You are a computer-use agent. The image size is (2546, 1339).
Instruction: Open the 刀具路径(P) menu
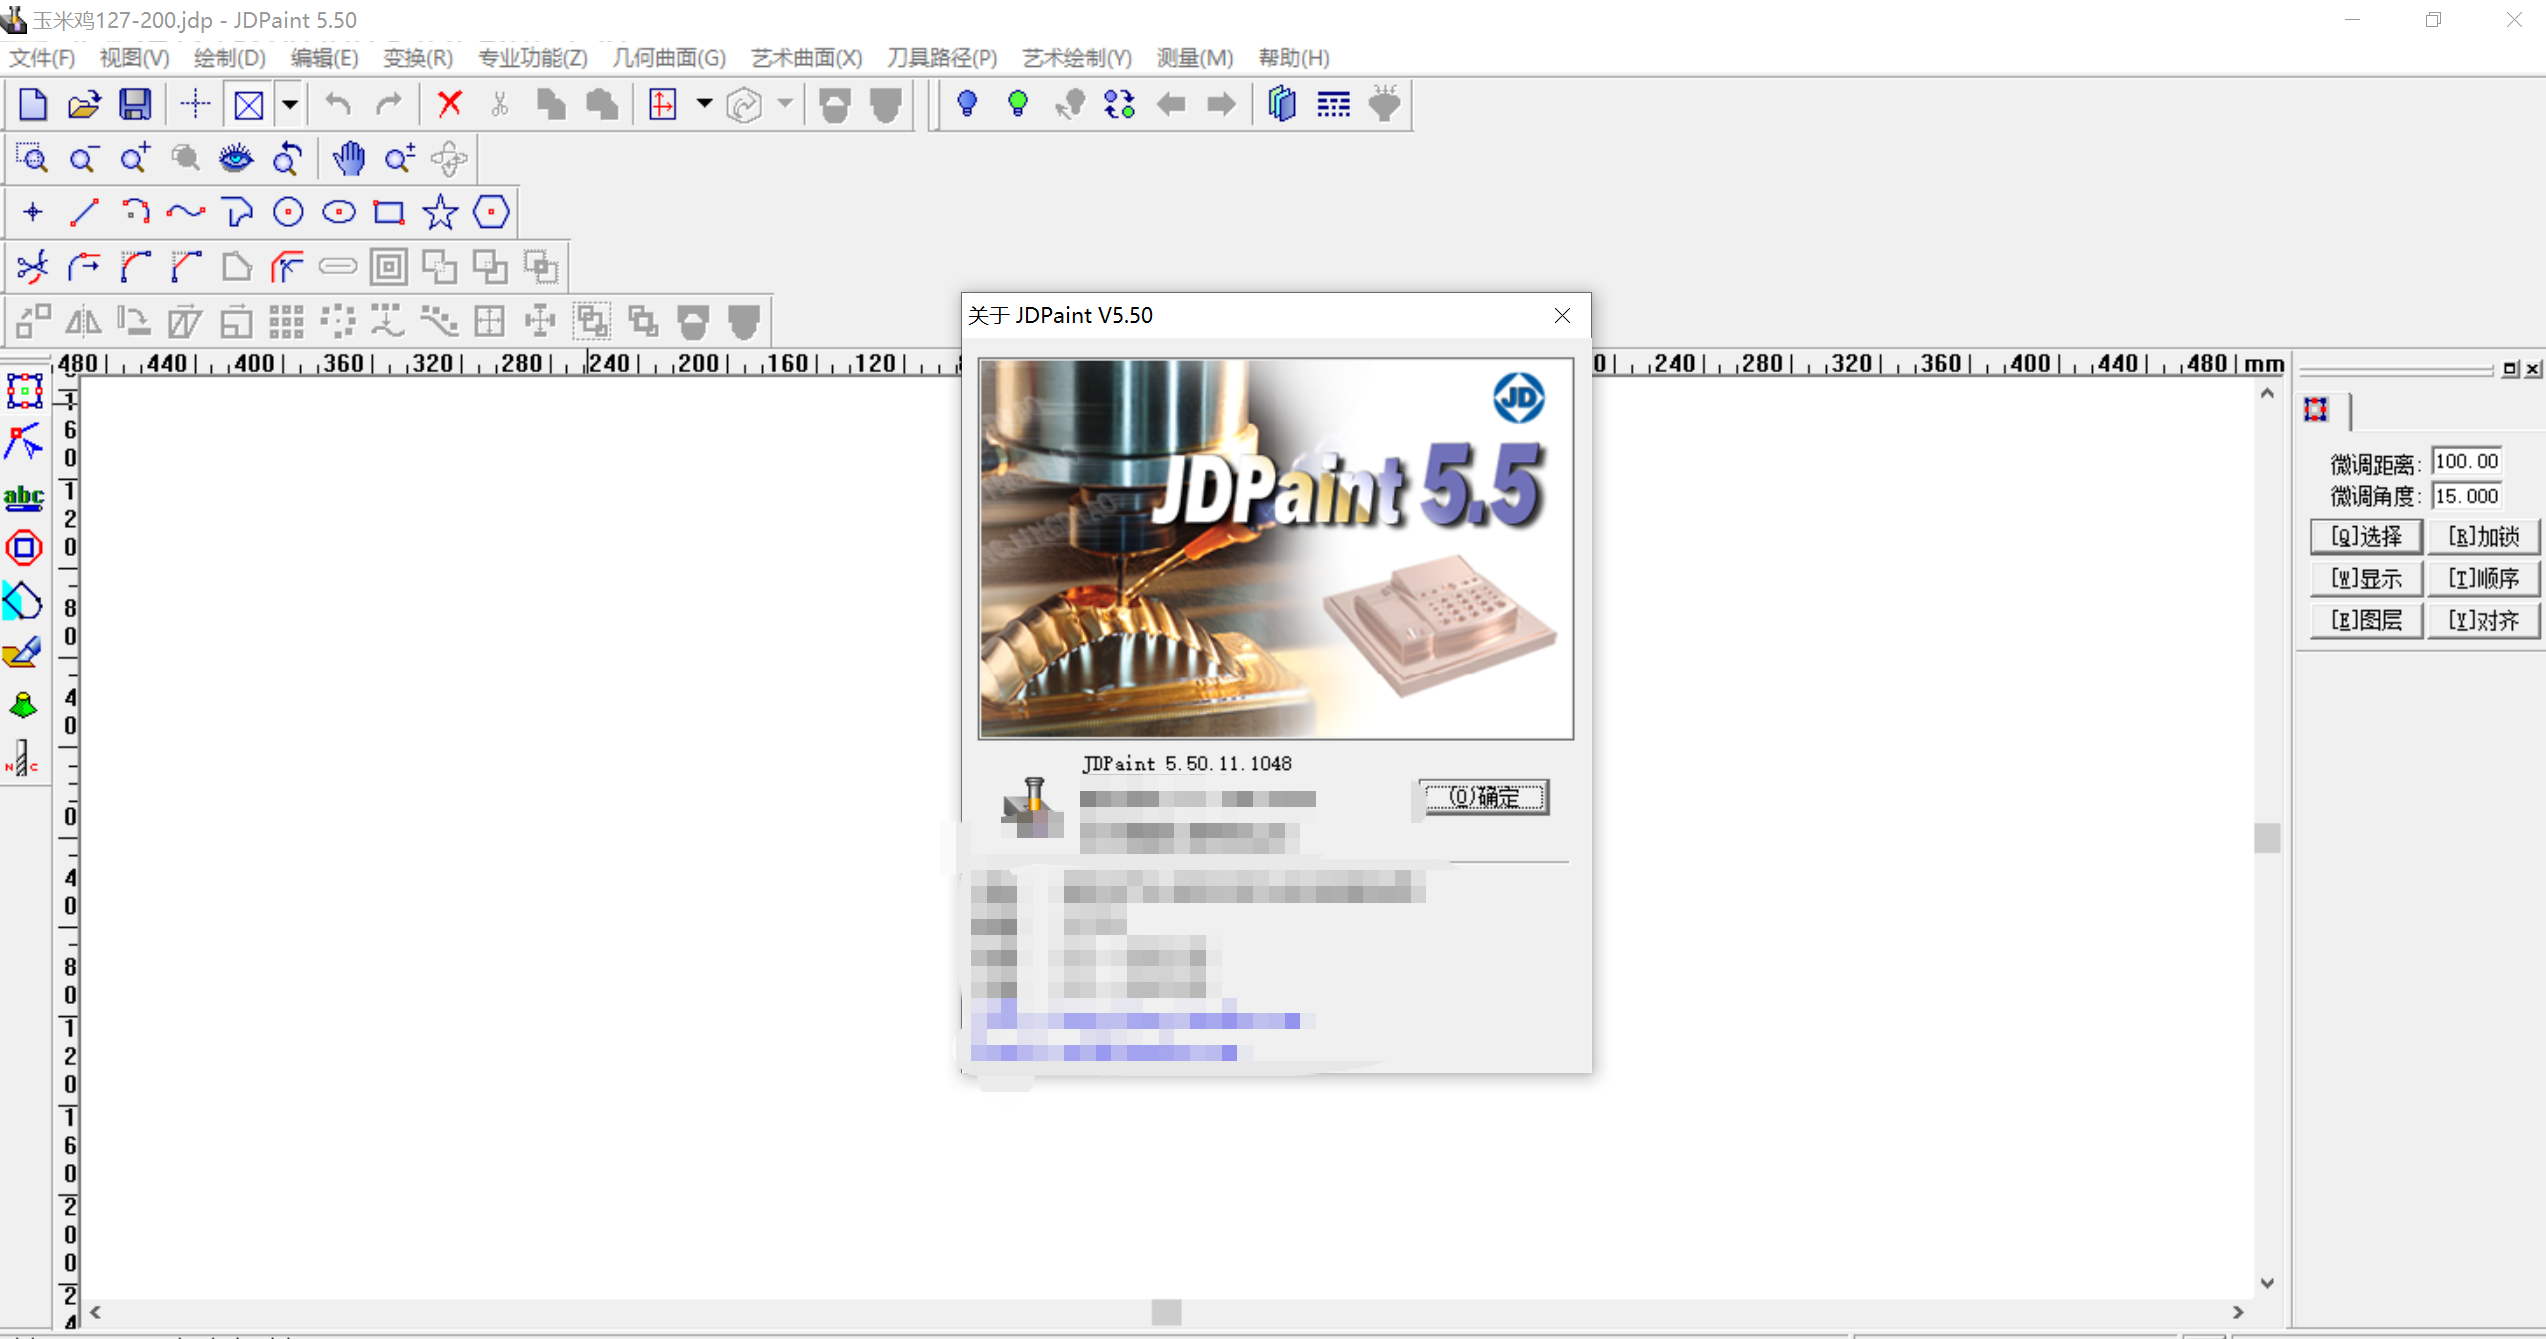(941, 58)
